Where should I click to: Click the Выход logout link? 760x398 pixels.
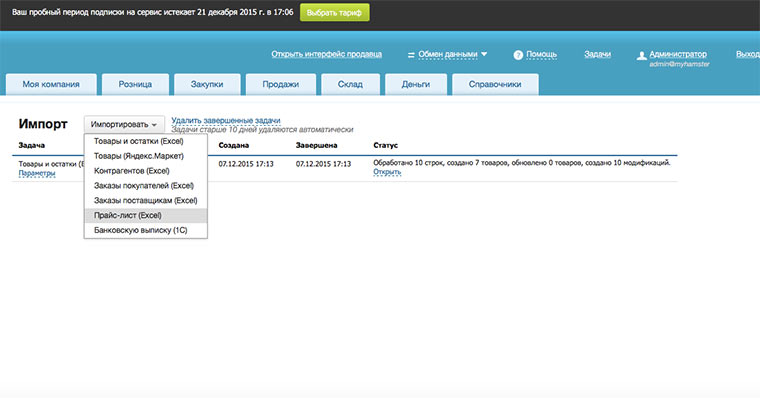point(747,54)
